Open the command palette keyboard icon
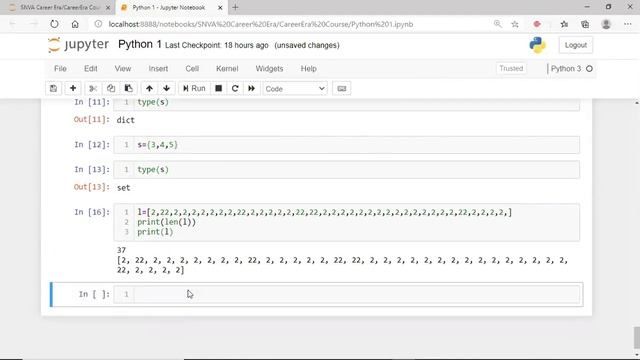 tap(342, 89)
